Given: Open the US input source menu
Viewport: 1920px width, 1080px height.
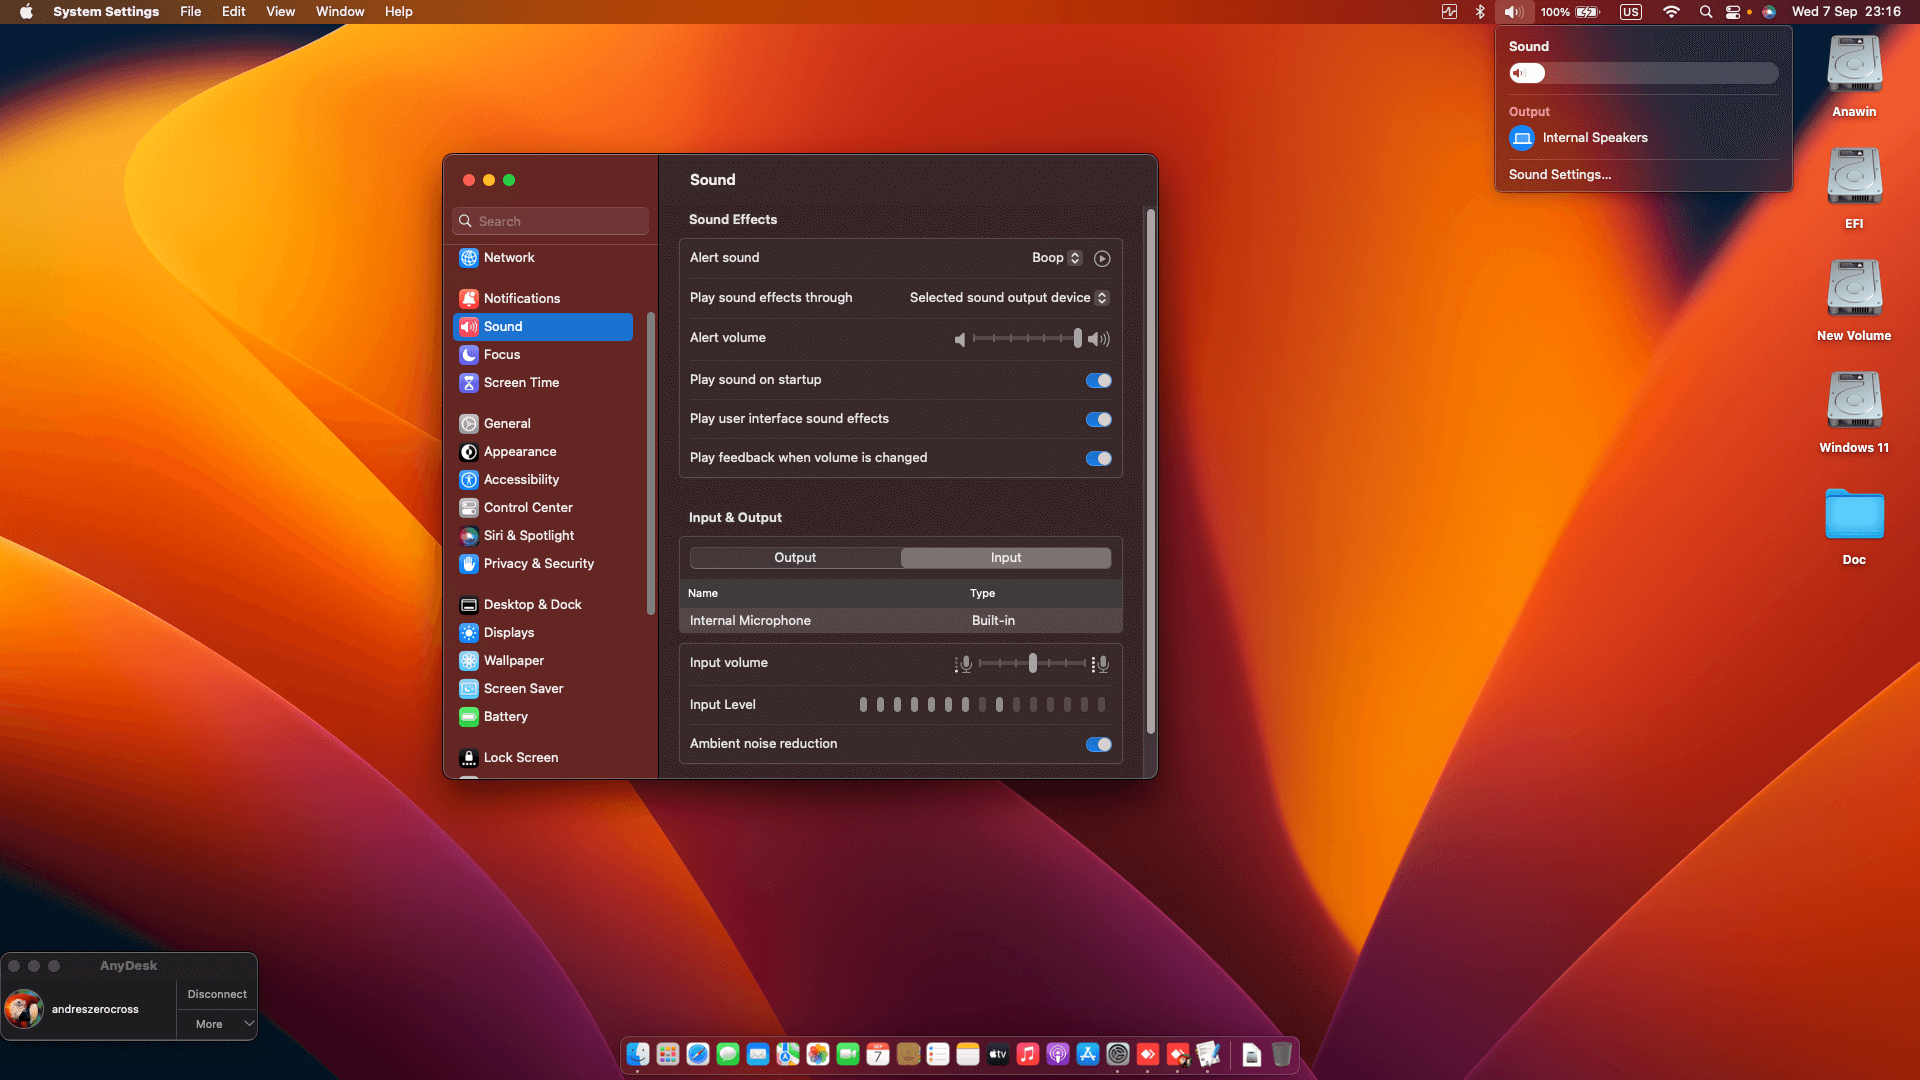Looking at the screenshot, I should tap(1631, 12).
